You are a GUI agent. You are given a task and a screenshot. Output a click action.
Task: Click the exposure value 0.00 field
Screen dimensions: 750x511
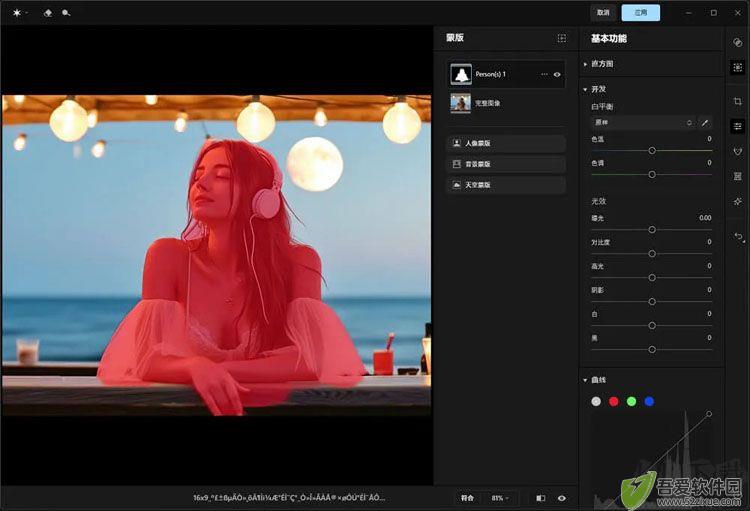click(705, 218)
